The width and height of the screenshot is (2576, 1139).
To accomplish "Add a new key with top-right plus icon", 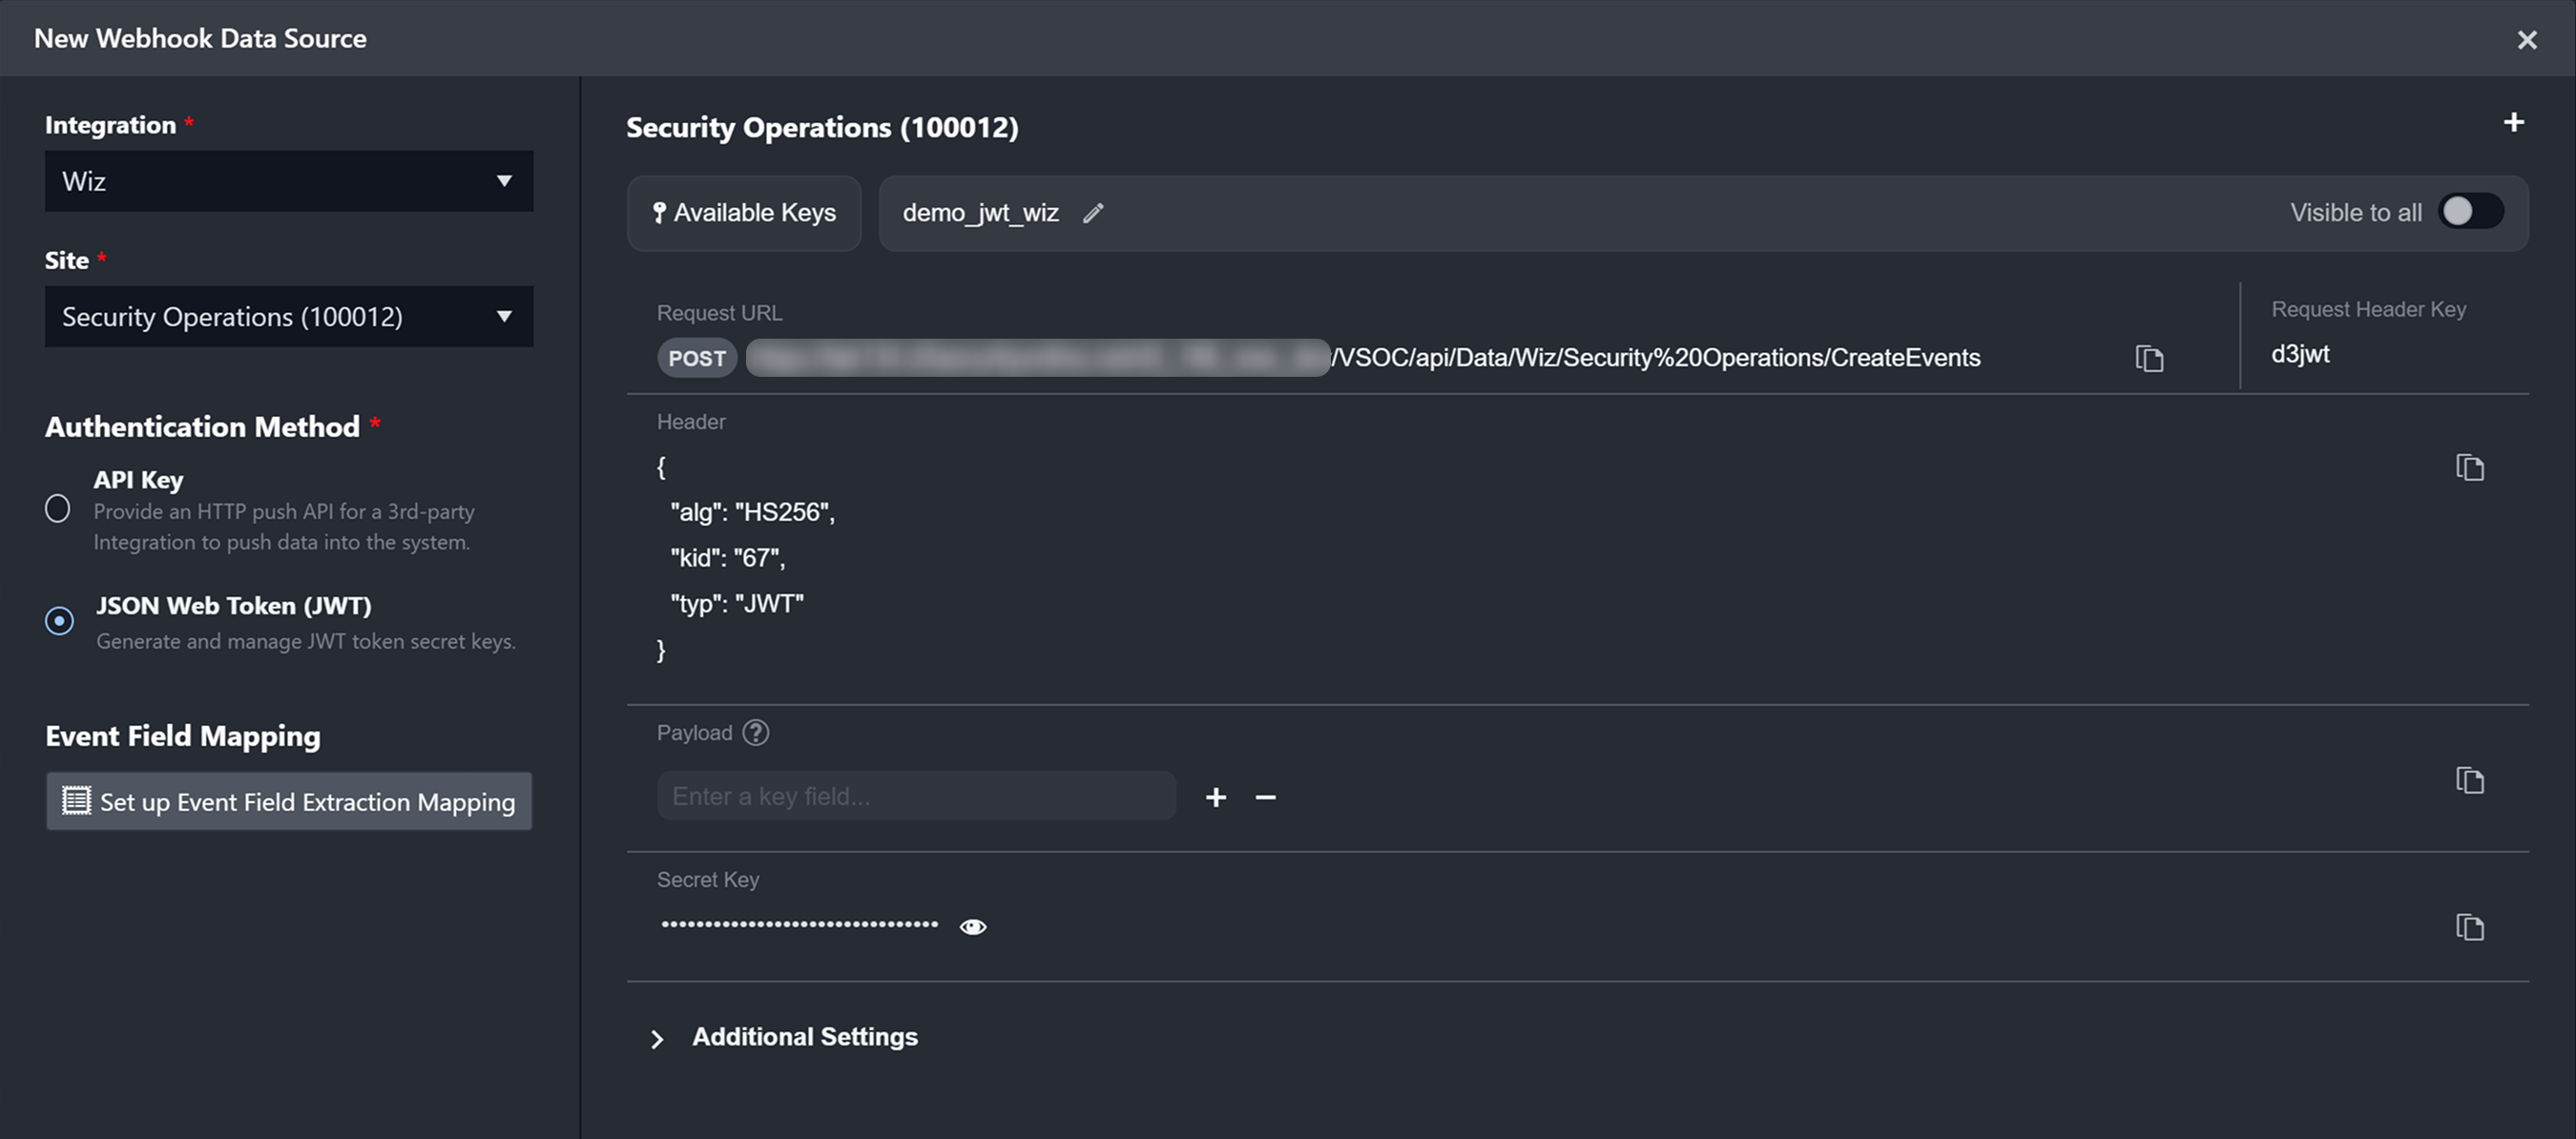I will pyautogui.click(x=2513, y=123).
